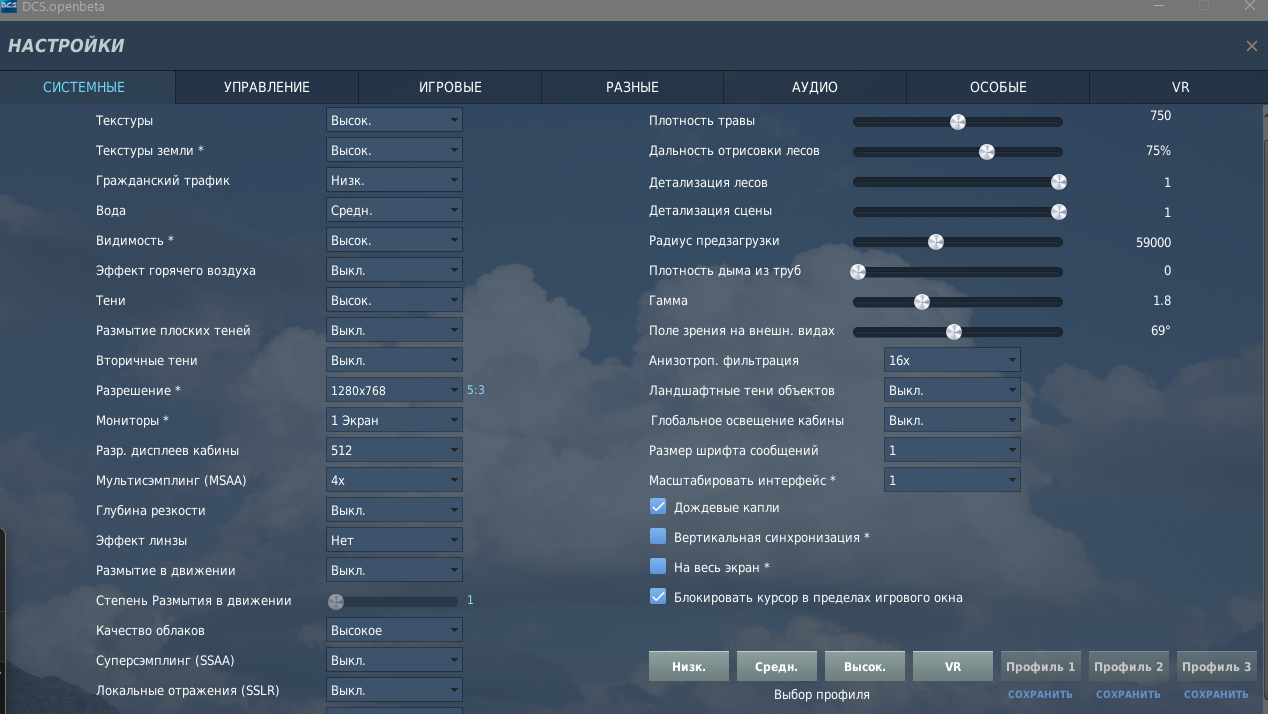This screenshot has height=714, width=1268.
Task: Expand Ландшафтные тени объектов dropdown
Action: coord(952,390)
